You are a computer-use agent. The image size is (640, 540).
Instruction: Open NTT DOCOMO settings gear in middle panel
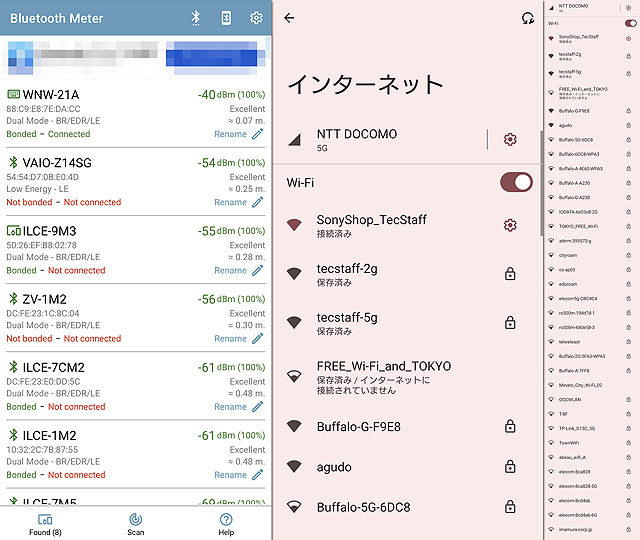[510, 139]
